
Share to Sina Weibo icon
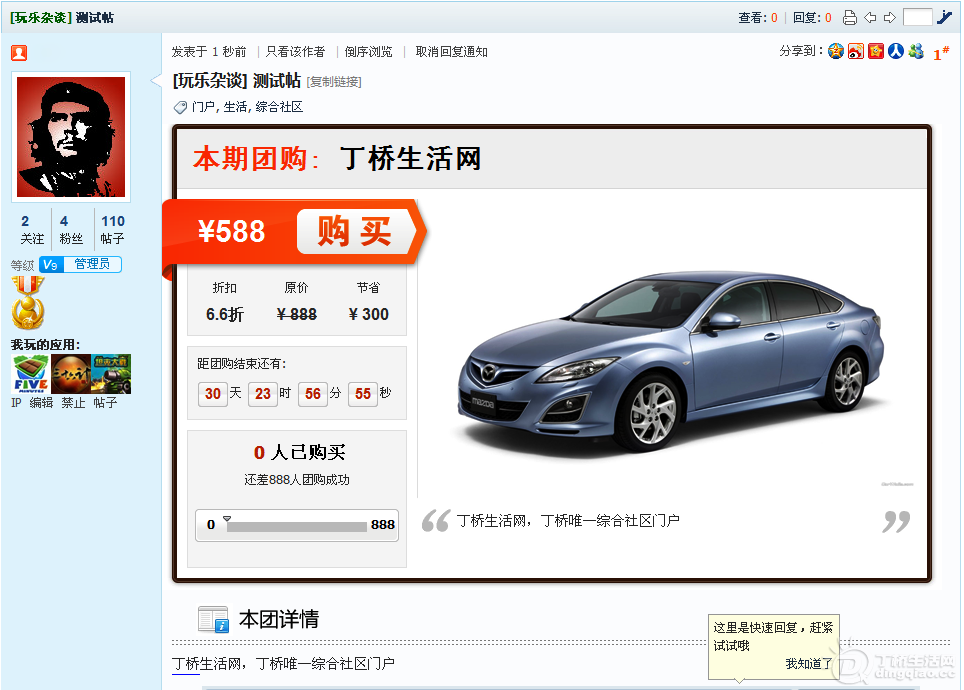point(856,52)
